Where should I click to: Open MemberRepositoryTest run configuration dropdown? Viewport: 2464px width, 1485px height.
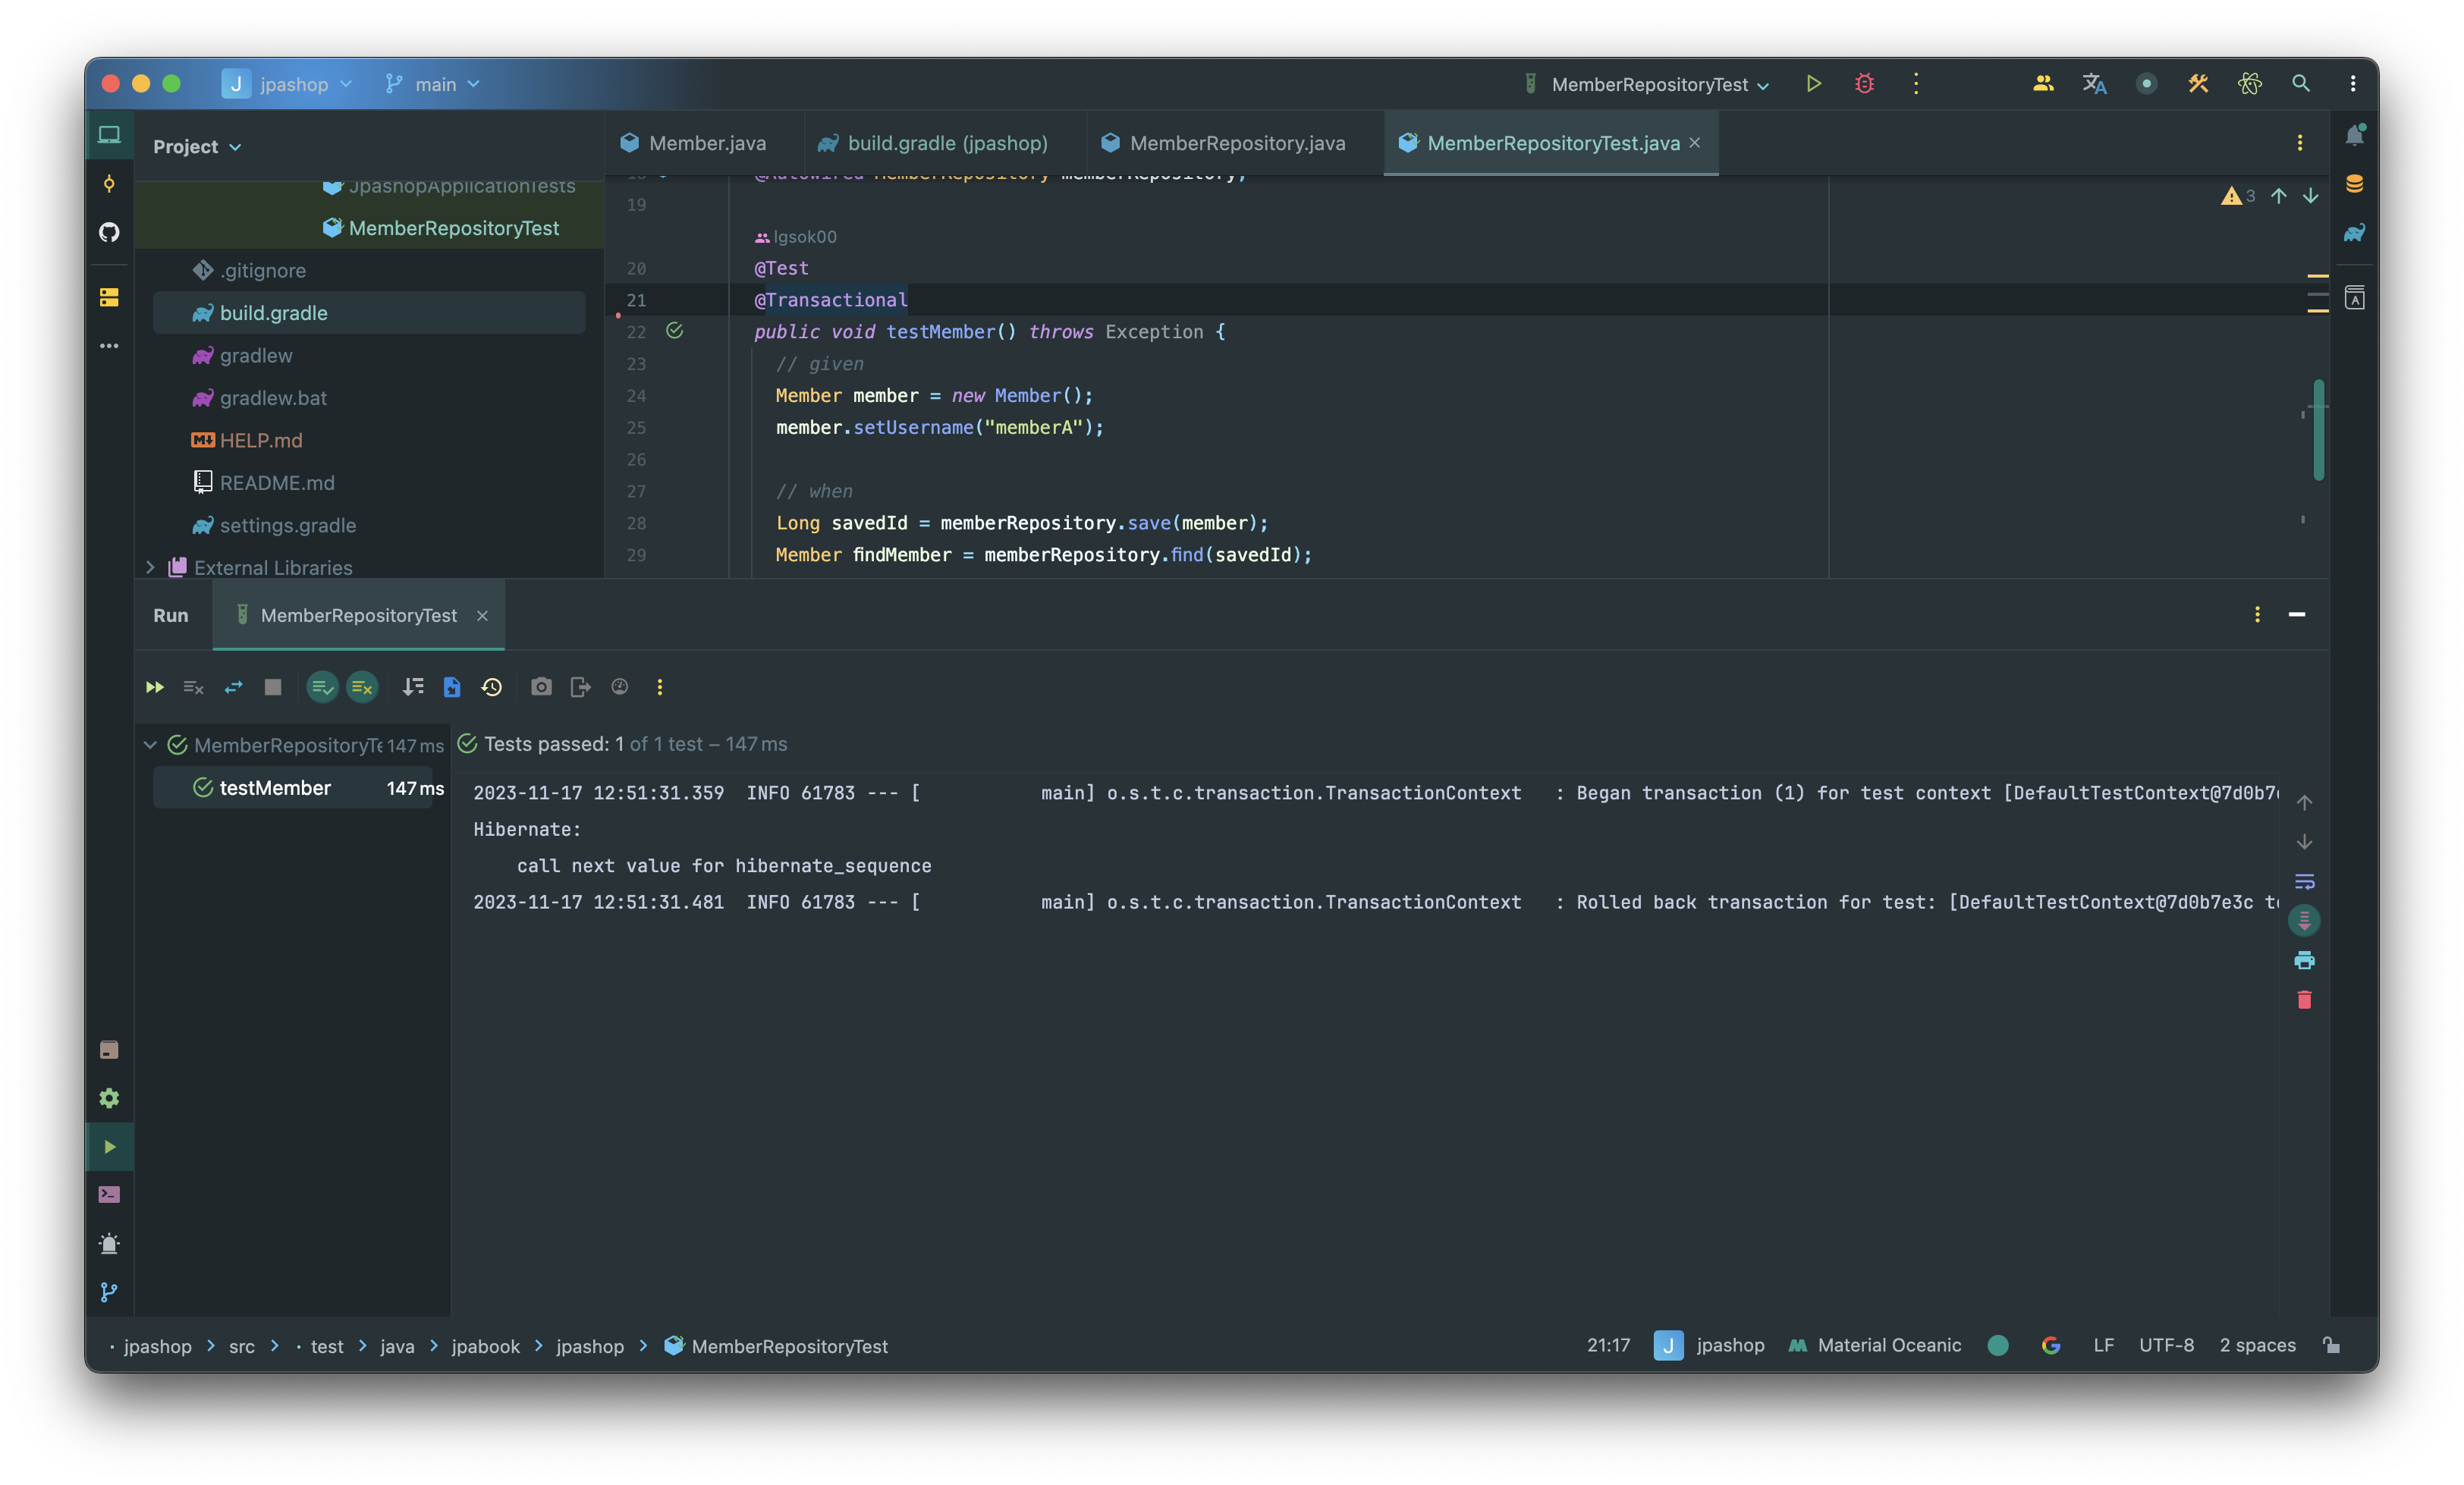1659,85
